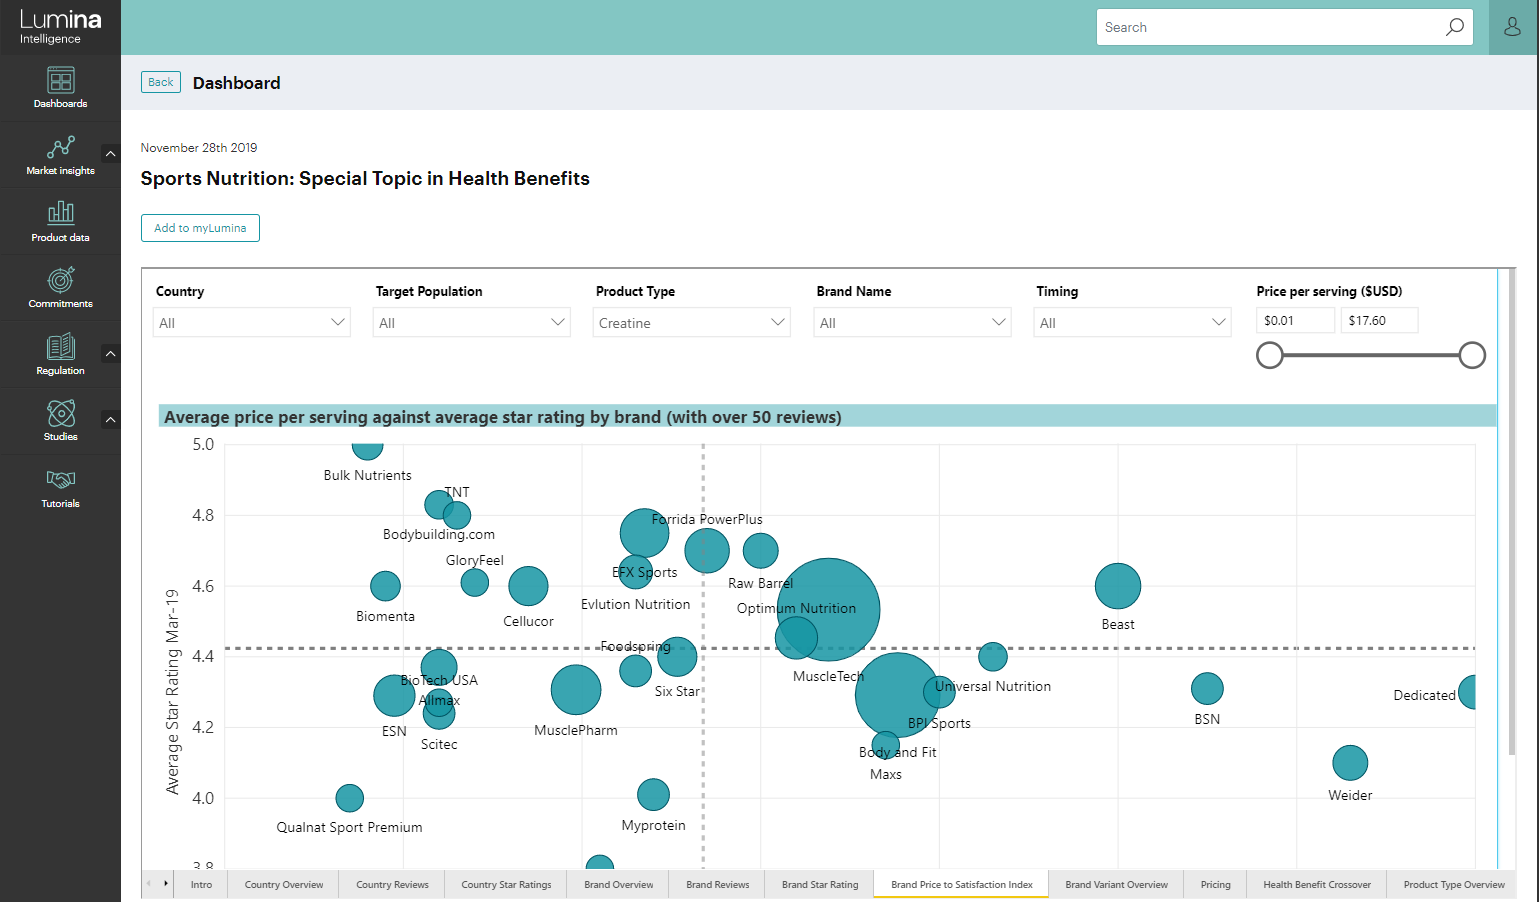Collapse the Regulation chevron
This screenshot has height=902, width=1539.
[x=110, y=353]
